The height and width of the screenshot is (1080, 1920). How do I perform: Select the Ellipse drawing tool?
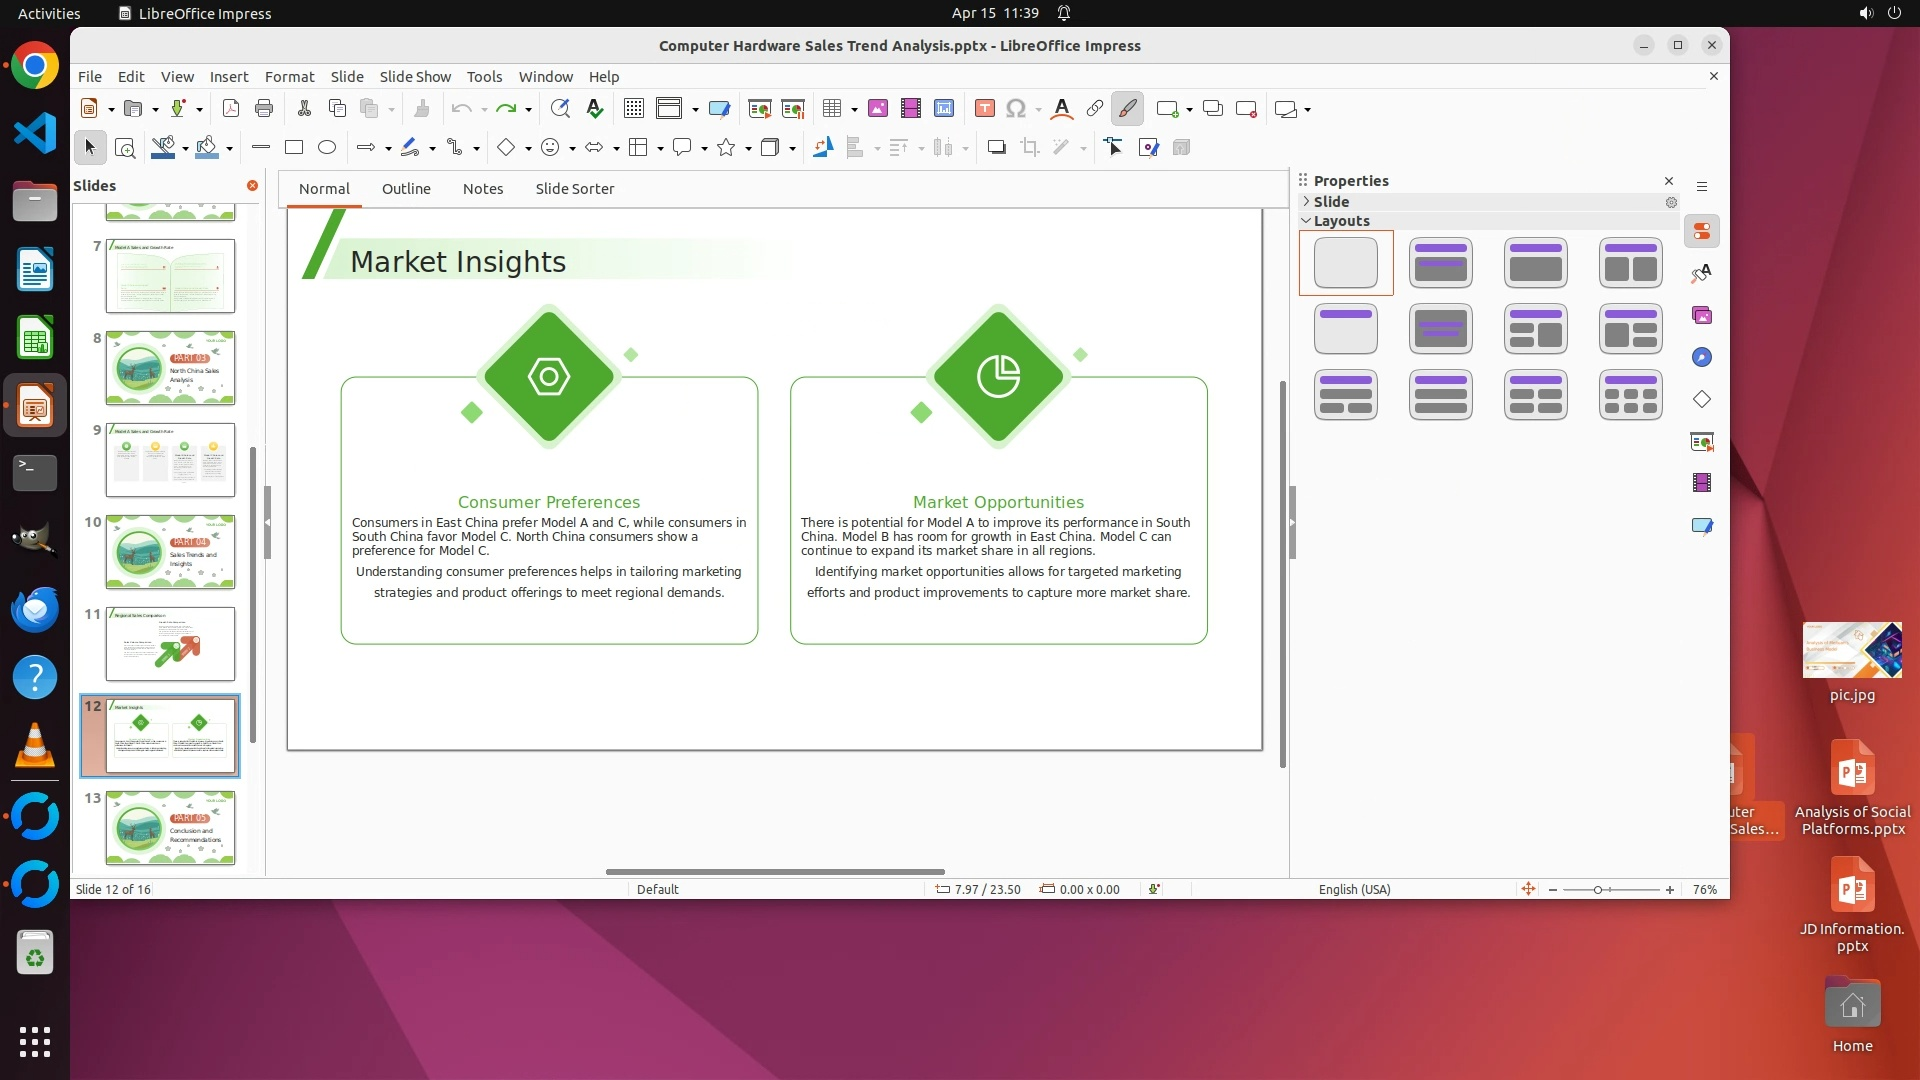[327, 148]
